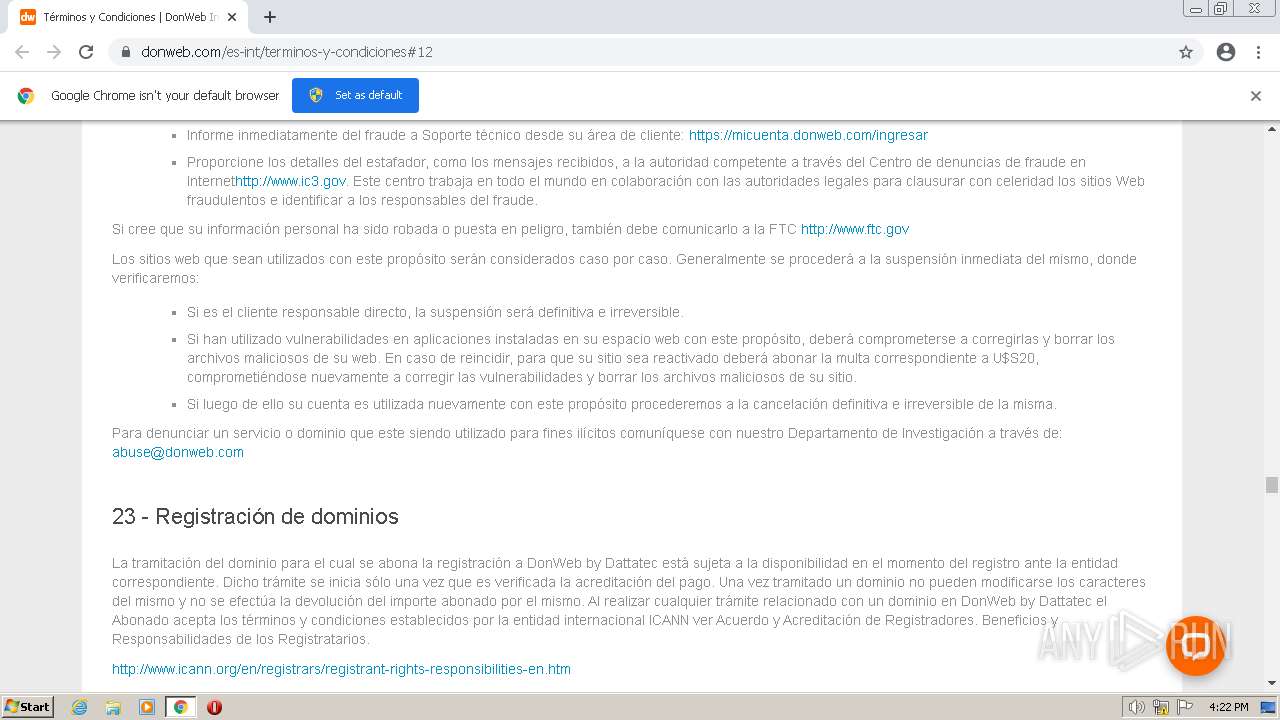The height and width of the screenshot is (720, 1280).
Task: Click the volume speaker tray icon
Action: [1137, 707]
